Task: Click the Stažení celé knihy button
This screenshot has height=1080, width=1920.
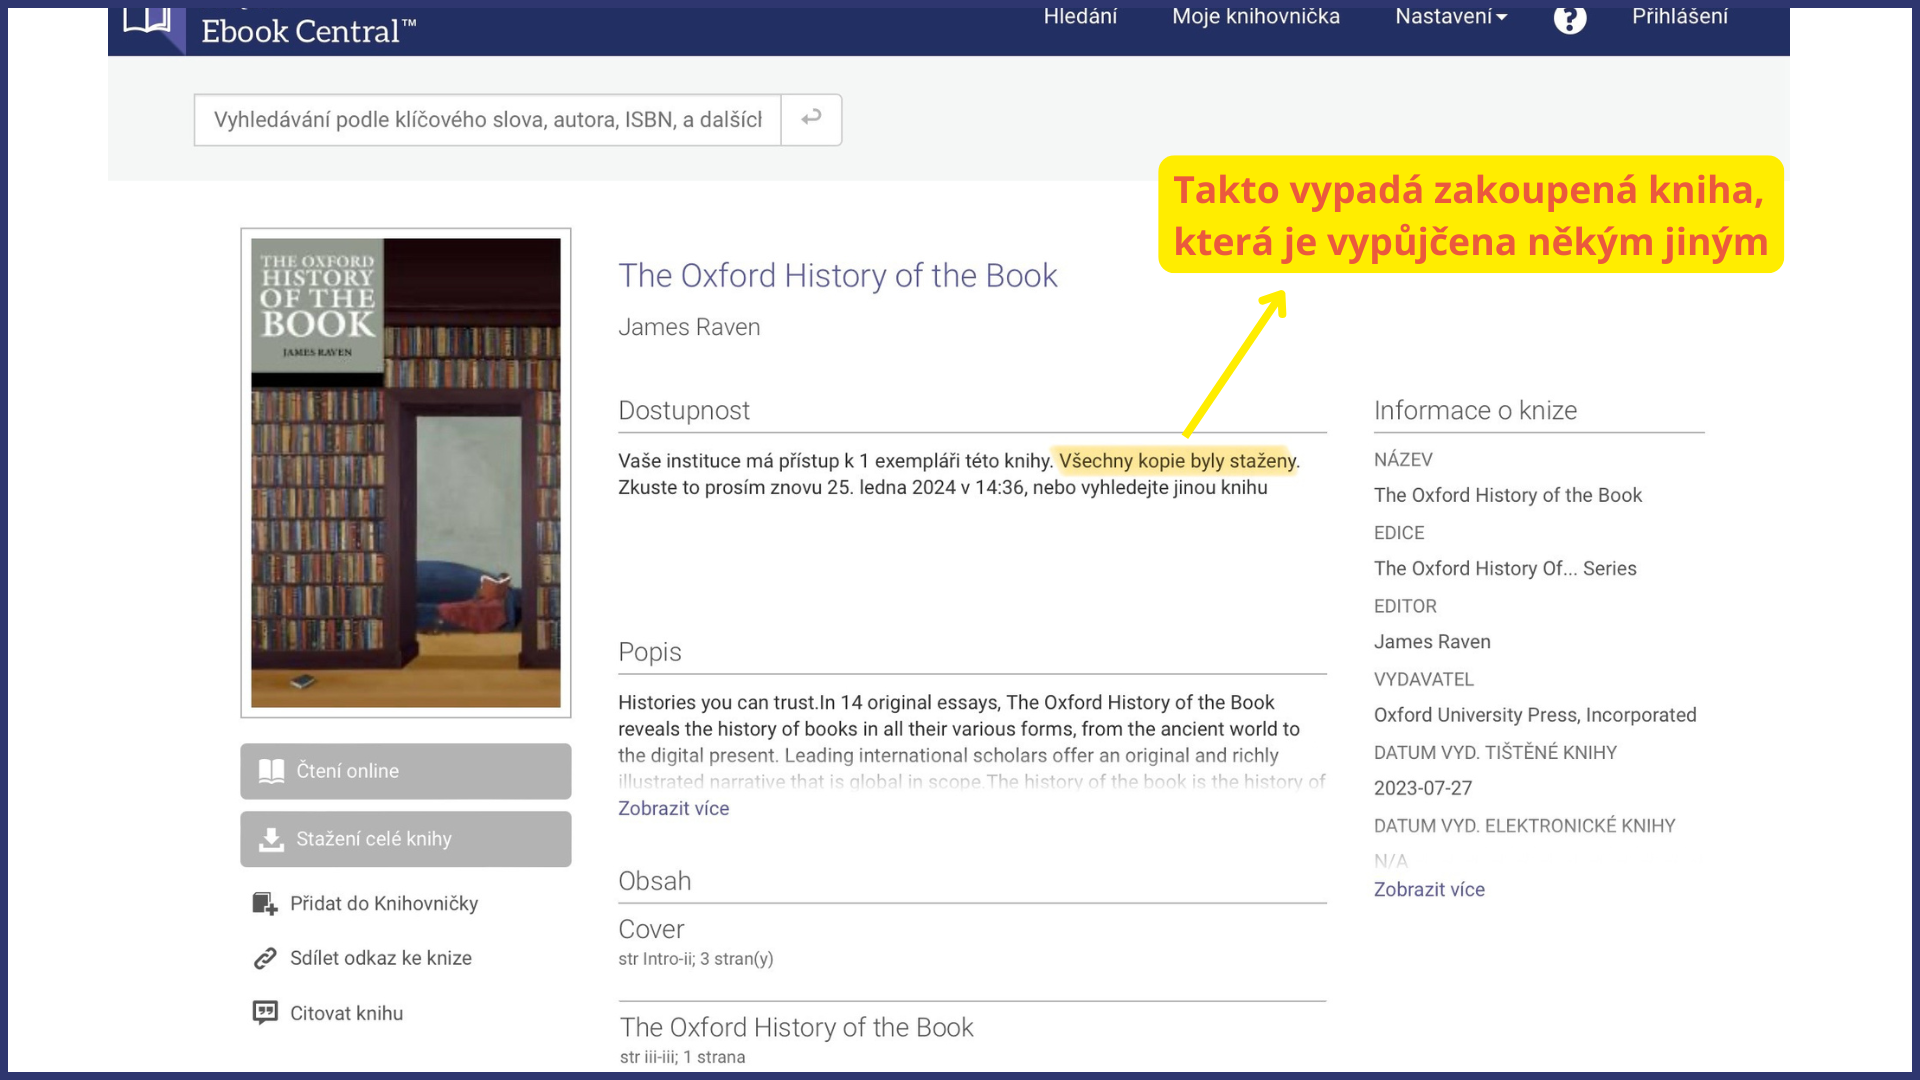Action: pos(406,839)
